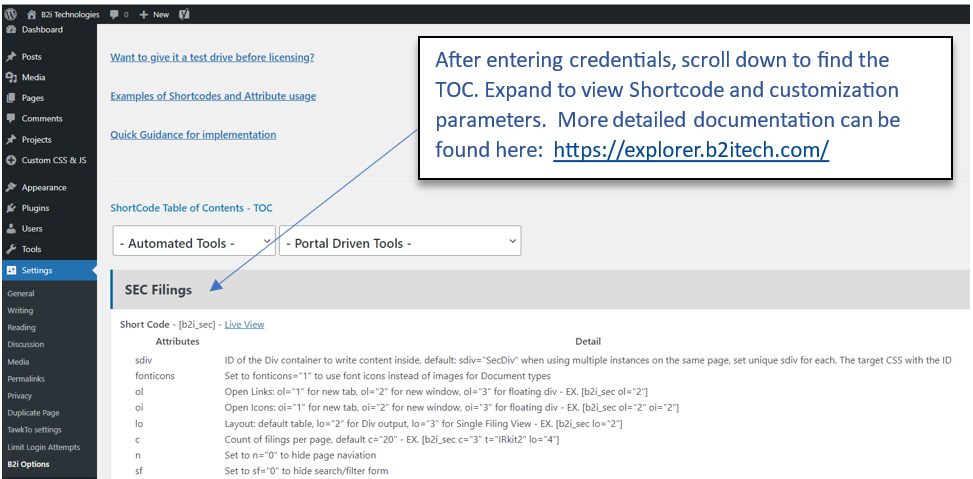Click the Appearance paintbrush icon

click(x=11, y=187)
